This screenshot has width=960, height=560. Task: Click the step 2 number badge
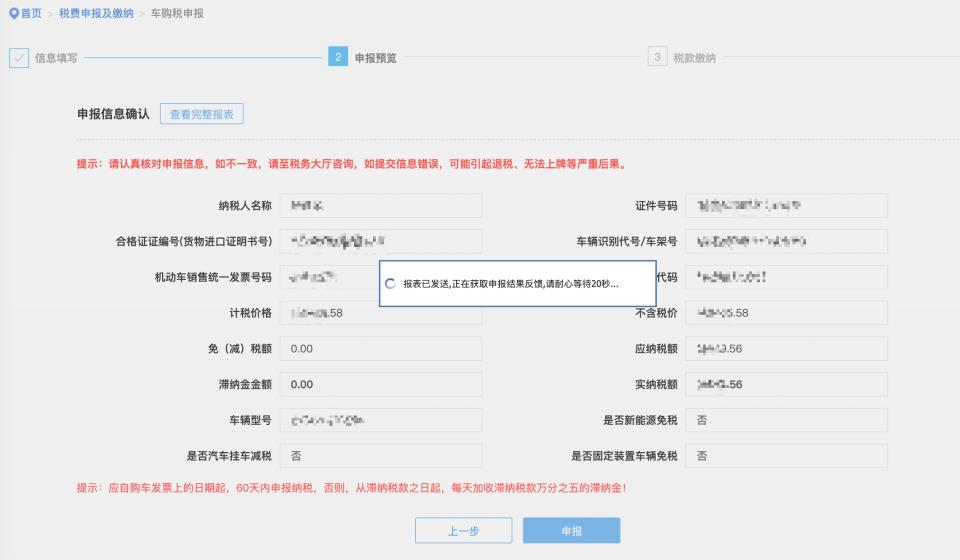coord(338,56)
